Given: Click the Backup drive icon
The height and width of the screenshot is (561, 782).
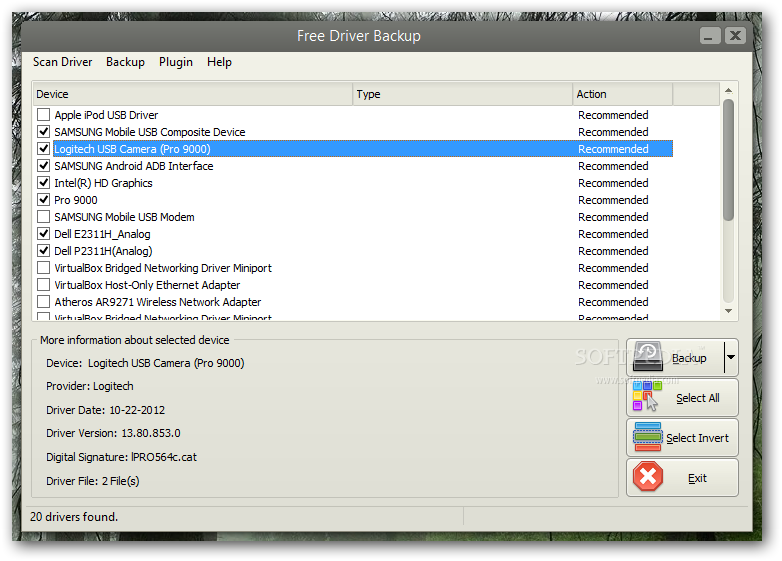Looking at the screenshot, I should click(647, 357).
